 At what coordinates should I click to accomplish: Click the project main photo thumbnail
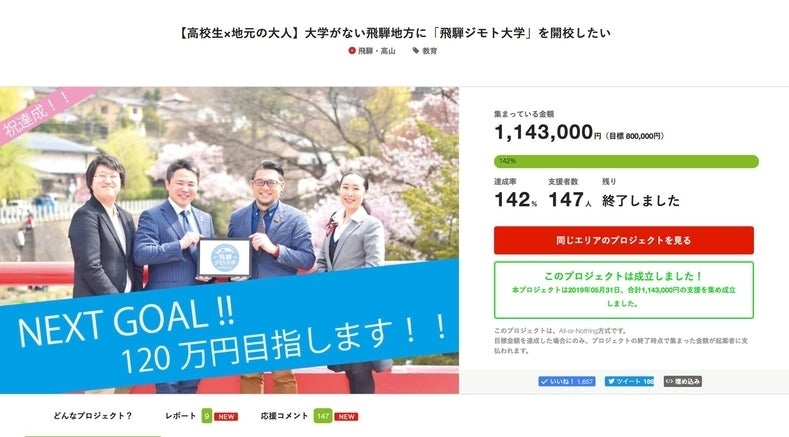pos(229,240)
